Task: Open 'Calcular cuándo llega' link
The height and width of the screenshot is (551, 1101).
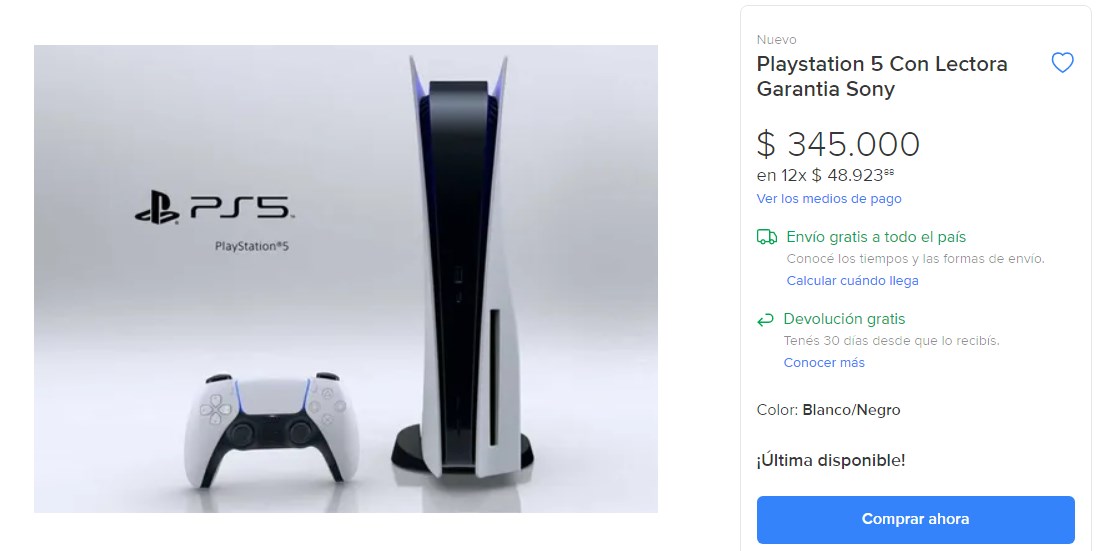Action: click(852, 281)
